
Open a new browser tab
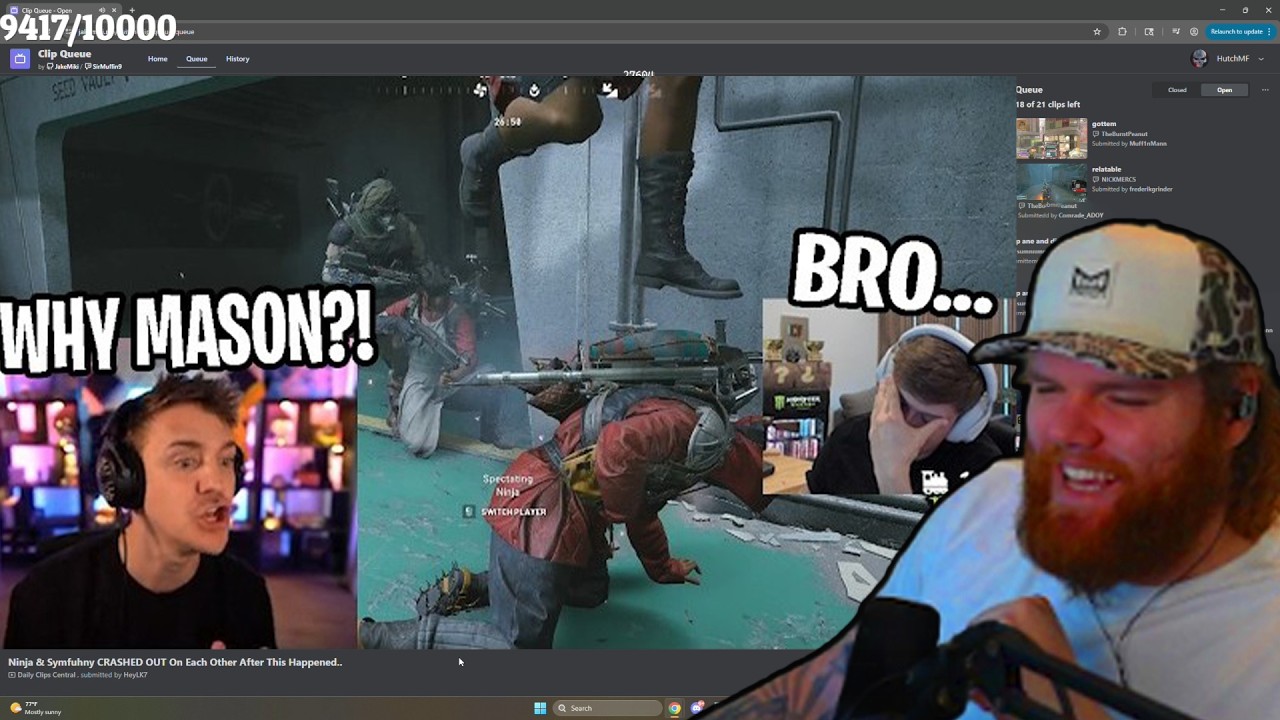[x=132, y=10]
